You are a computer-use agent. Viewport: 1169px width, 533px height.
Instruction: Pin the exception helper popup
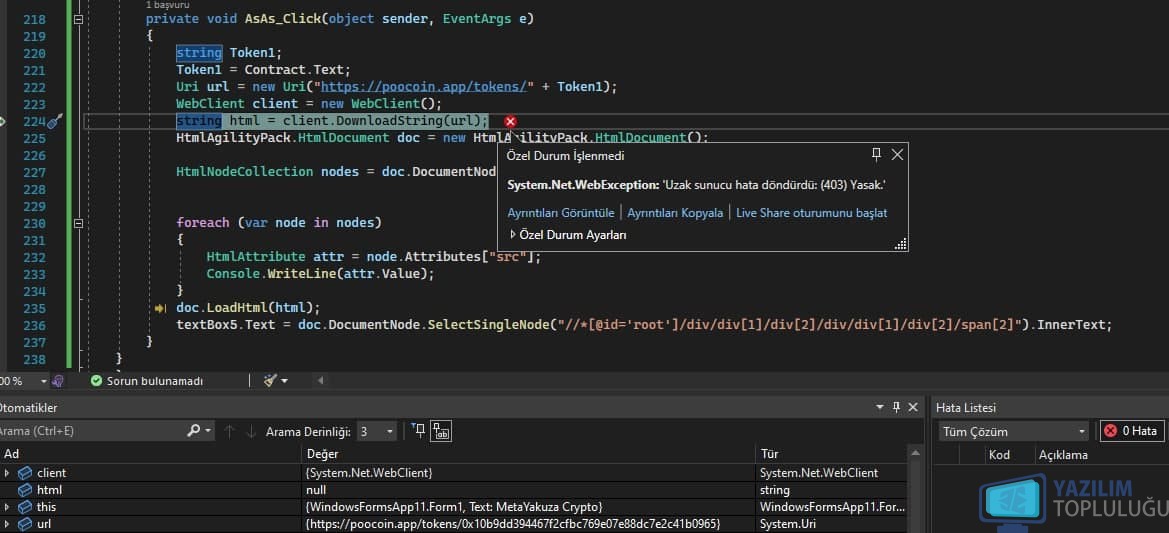(x=876, y=154)
